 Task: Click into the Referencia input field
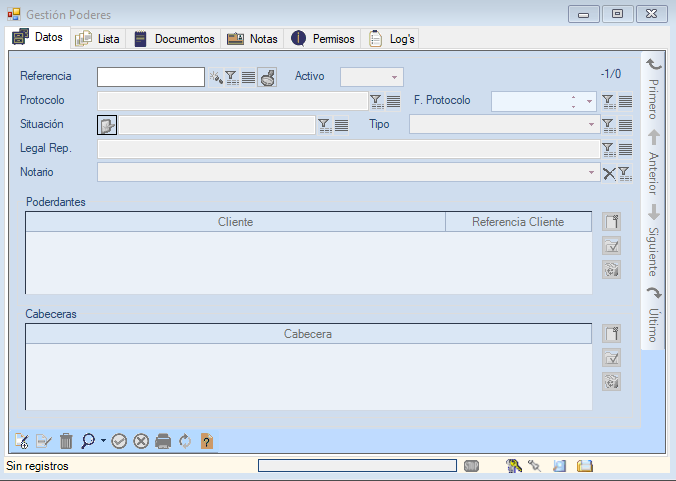coord(150,77)
